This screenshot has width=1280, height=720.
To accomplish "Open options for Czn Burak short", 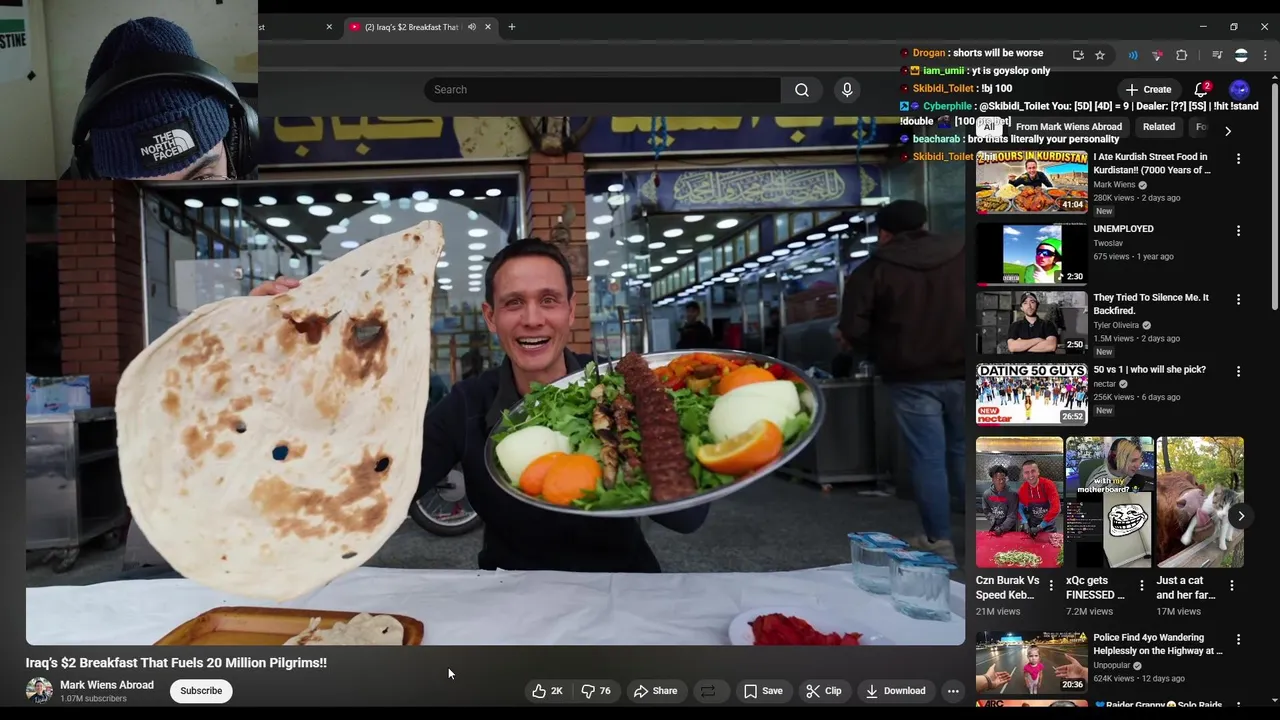I will coord(1051,586).
